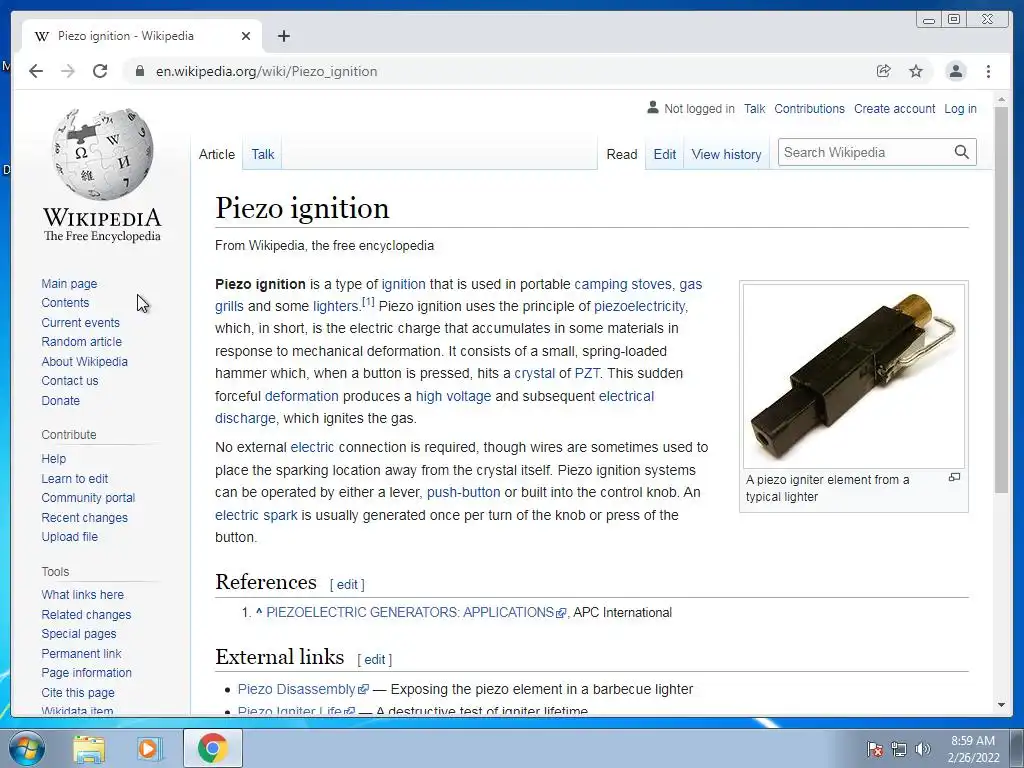
Task: Follow the piezoelectricity link
Action: click(x=639, y=306)
